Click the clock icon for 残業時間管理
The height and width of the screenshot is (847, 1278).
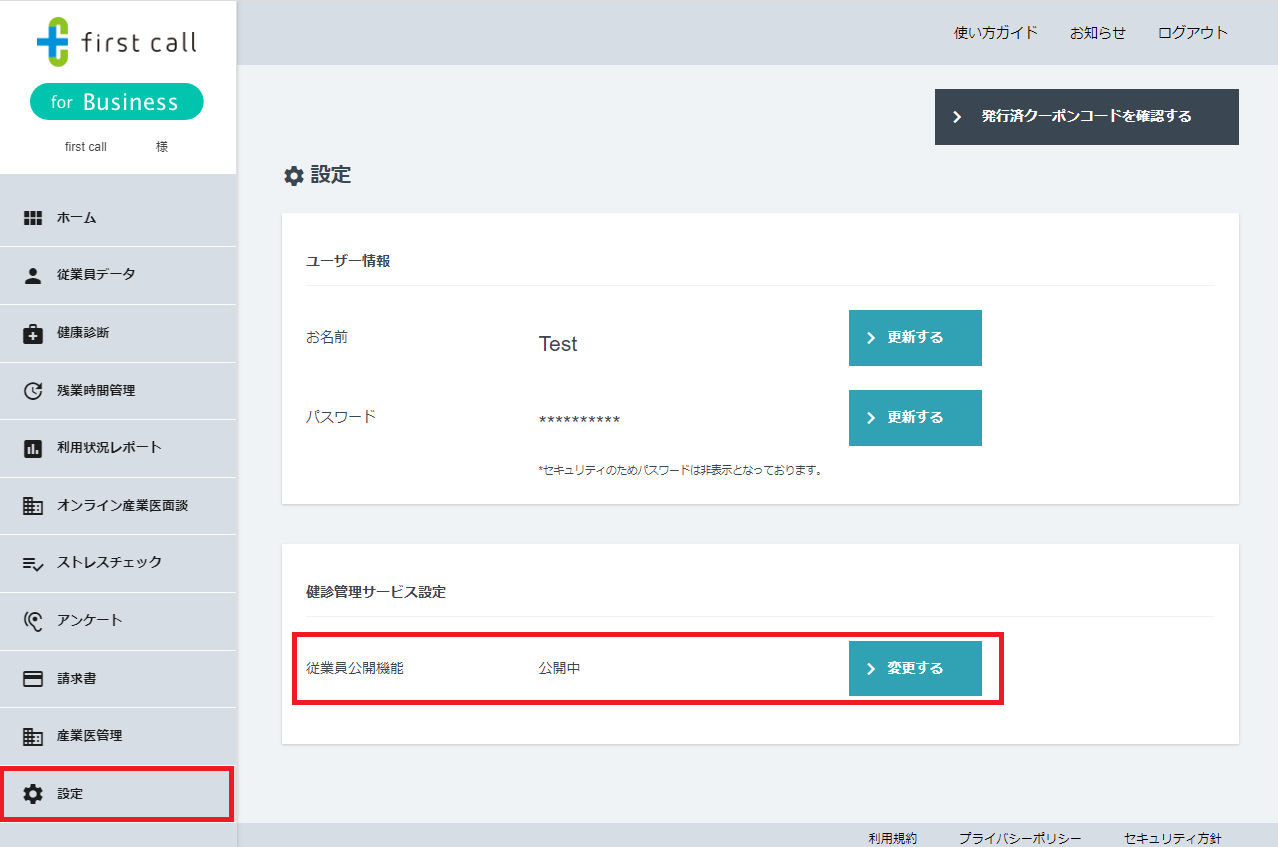pyautogui.click(x=33, y=390)
